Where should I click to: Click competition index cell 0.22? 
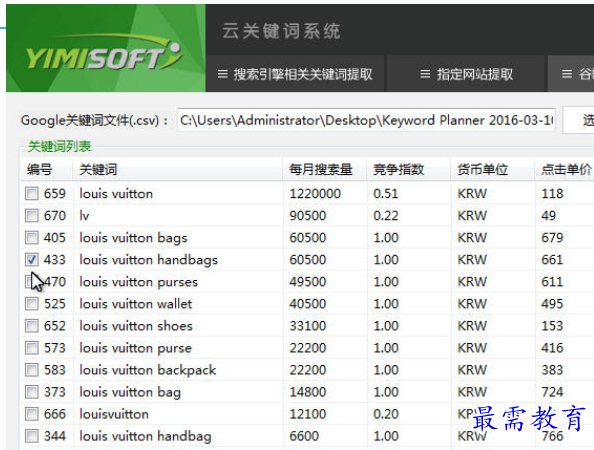[x=386, y=216]
